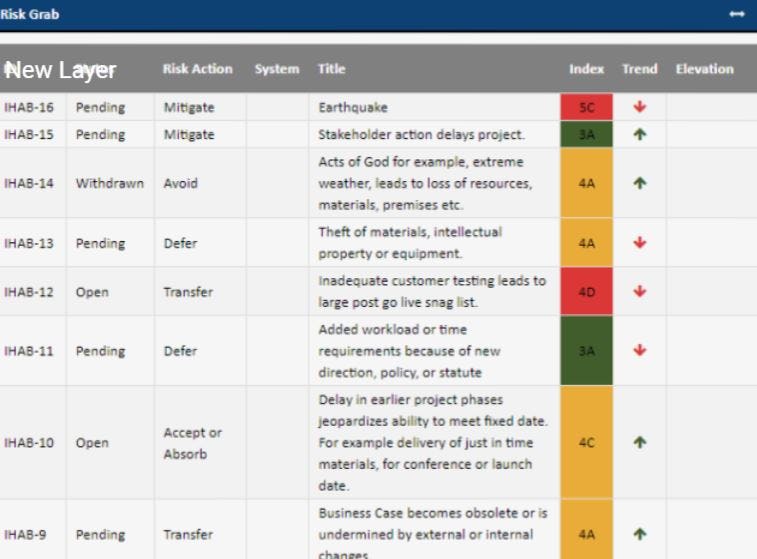The image size is (757, 559).
Task: Click the Pending status of IHAB-16
Action: pos(100,107)
